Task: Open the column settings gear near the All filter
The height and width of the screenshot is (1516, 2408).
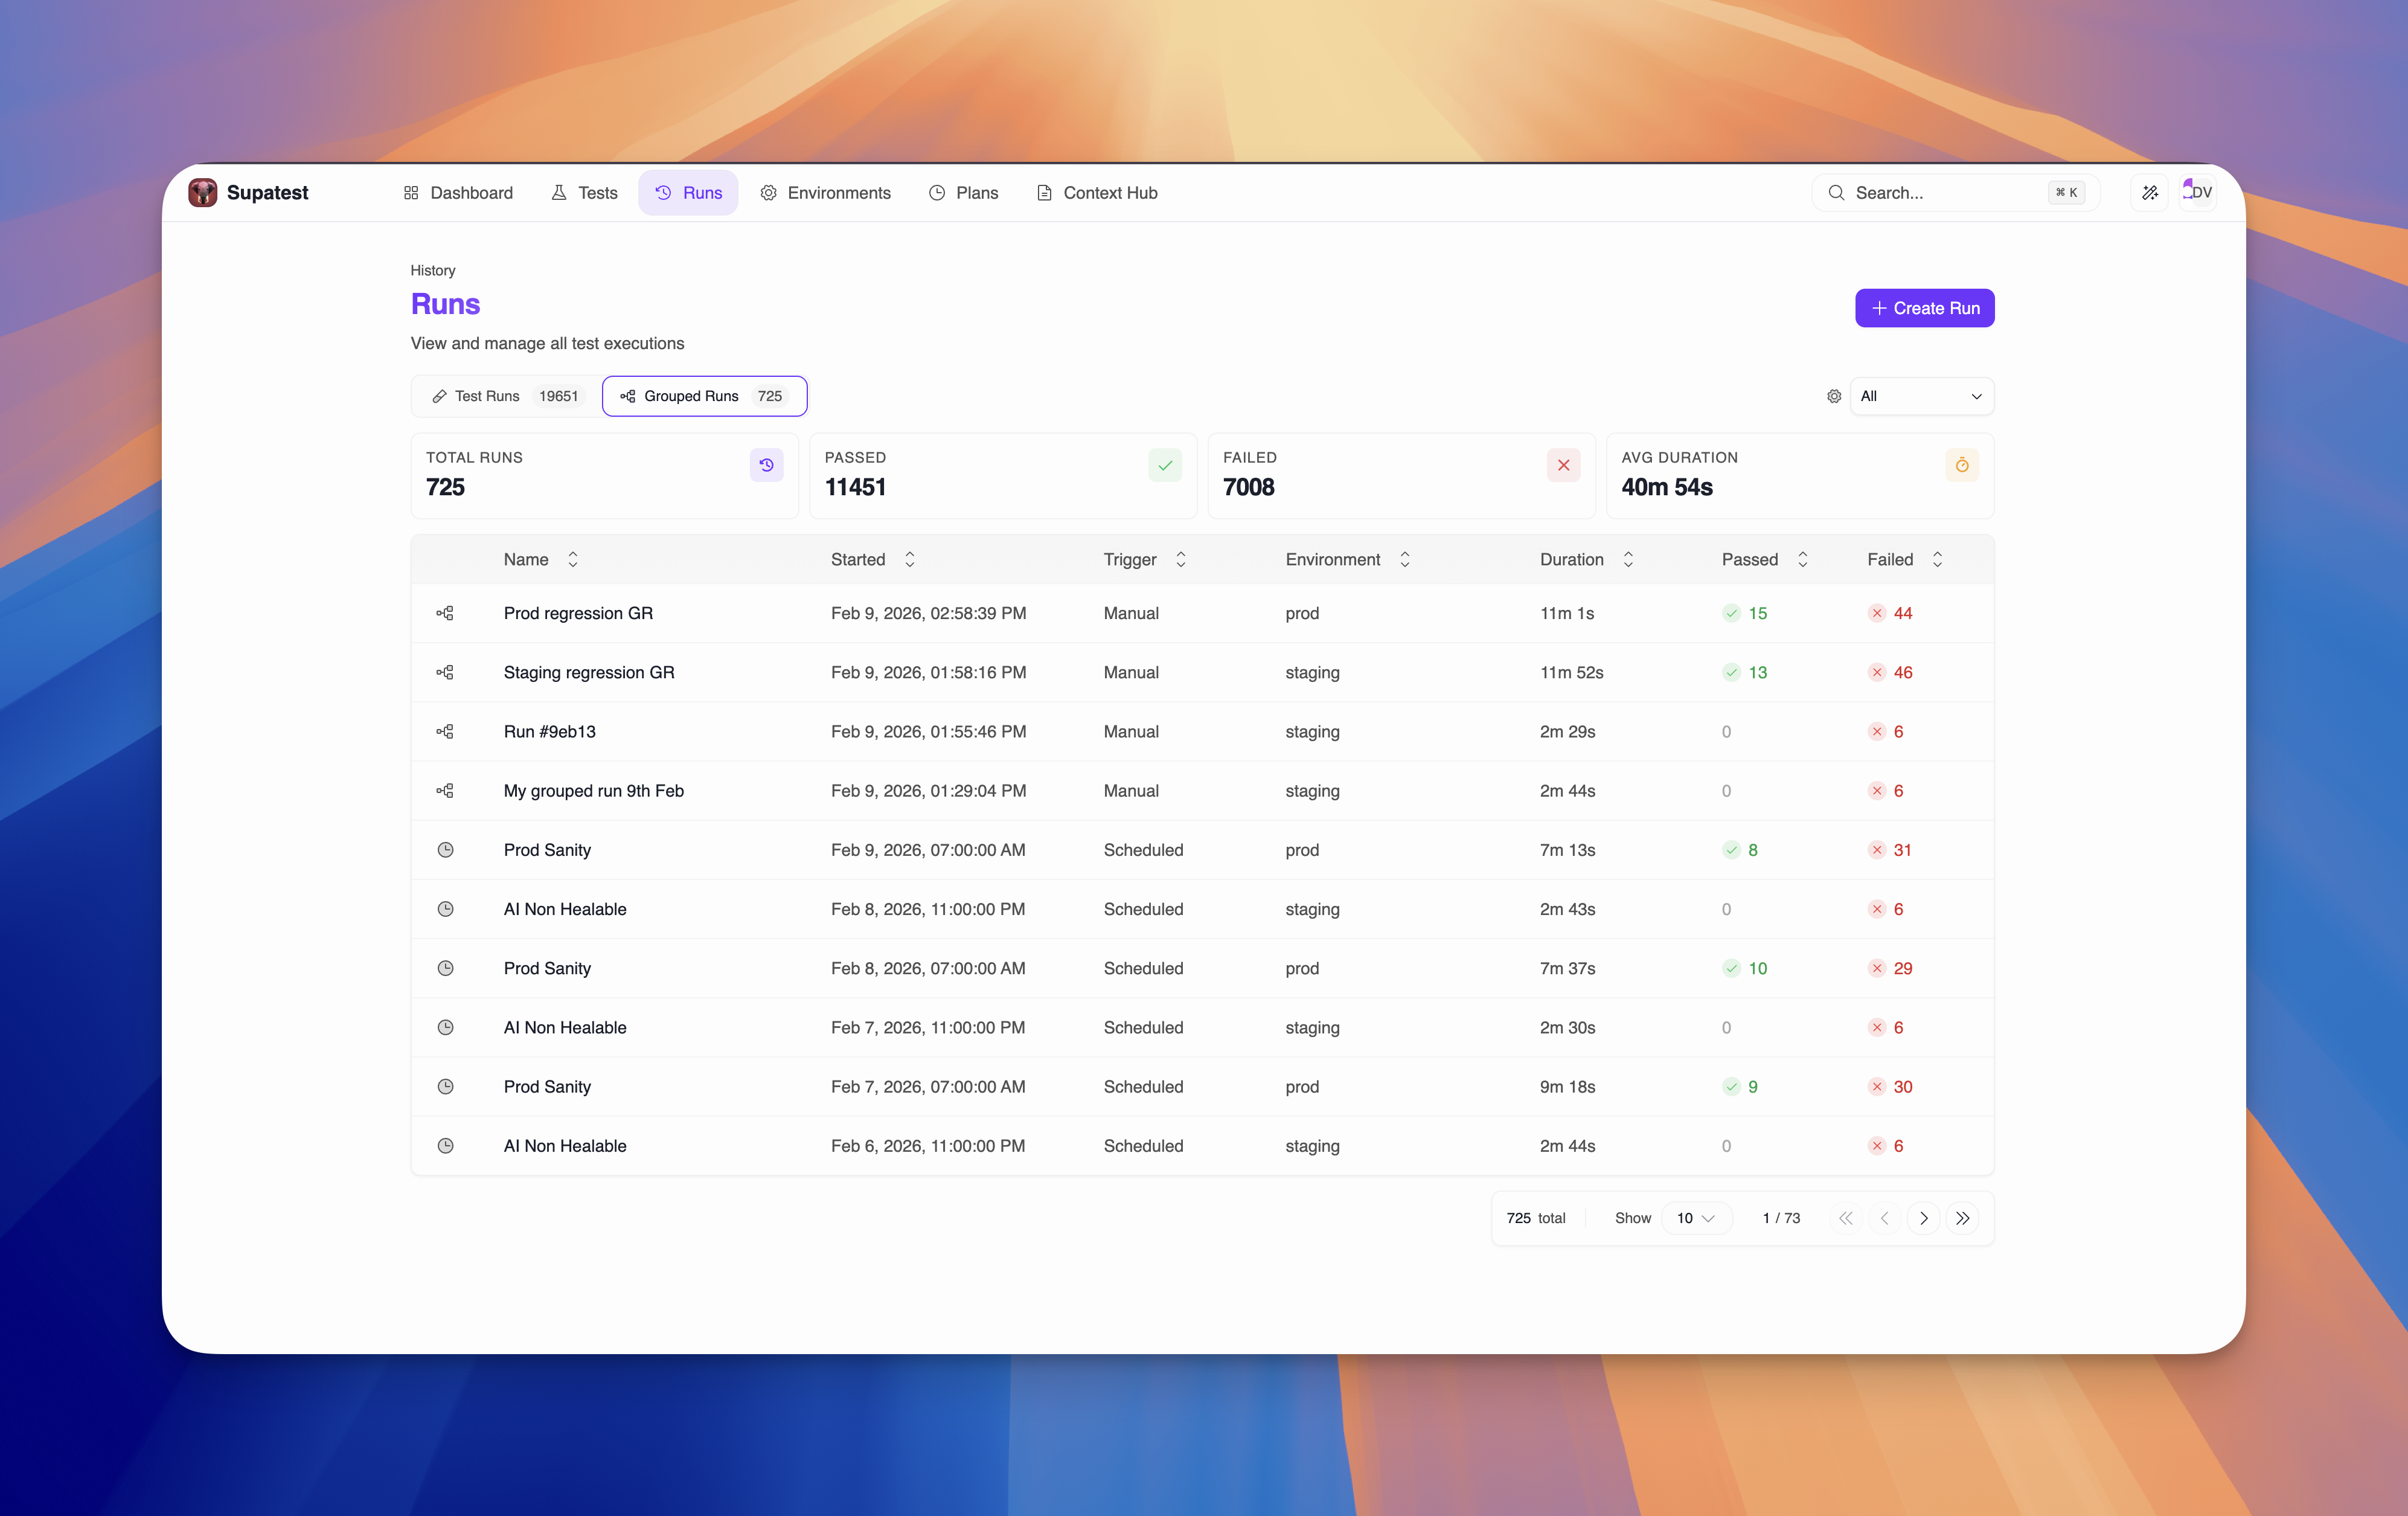Action: pyautogui.click(x=1833, y=396)
